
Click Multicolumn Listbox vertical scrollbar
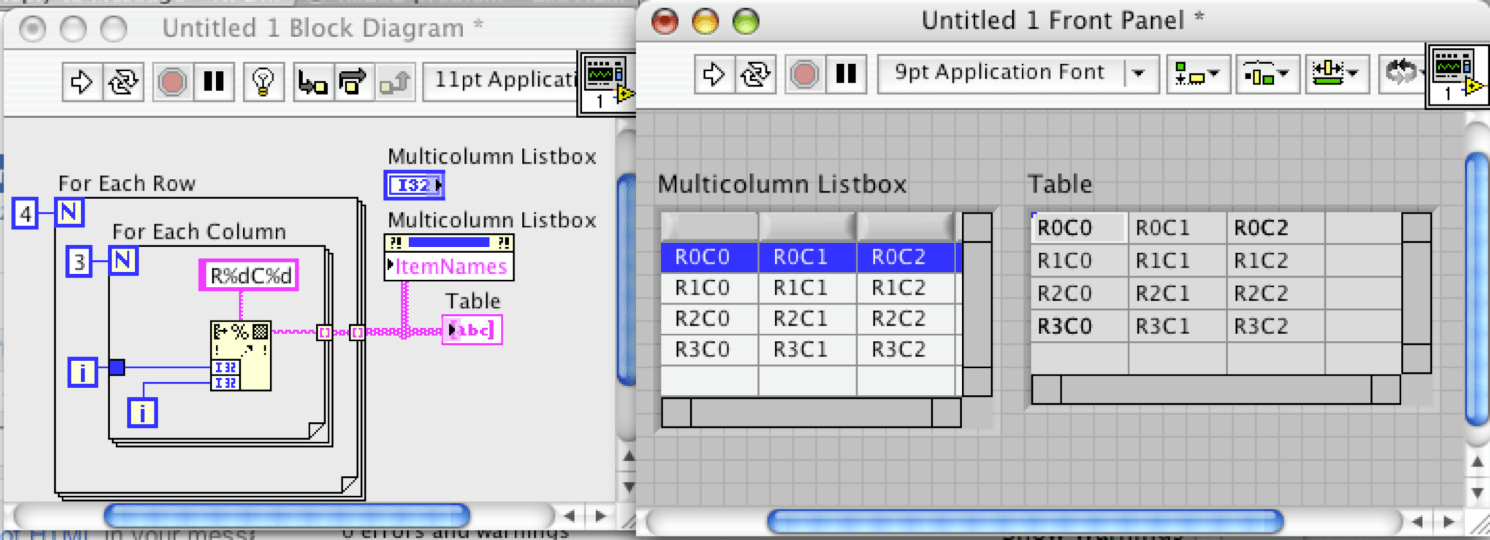coord(976,304)
